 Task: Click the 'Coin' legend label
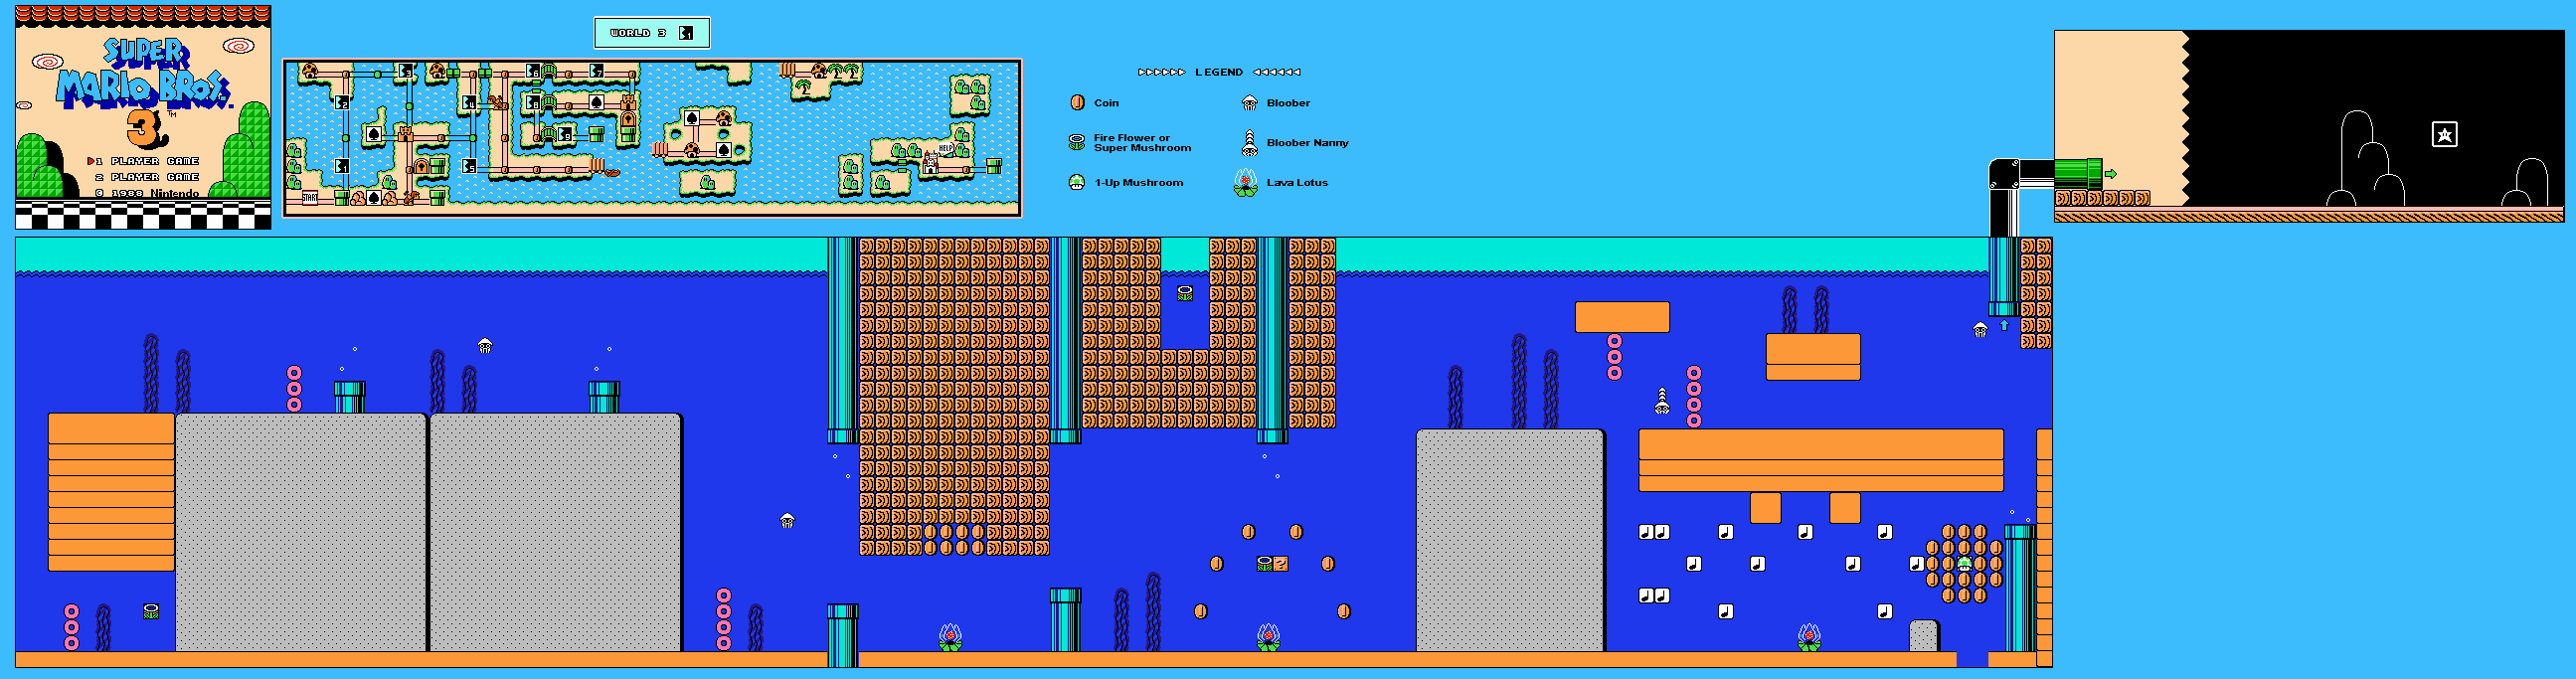point(1106,103)
